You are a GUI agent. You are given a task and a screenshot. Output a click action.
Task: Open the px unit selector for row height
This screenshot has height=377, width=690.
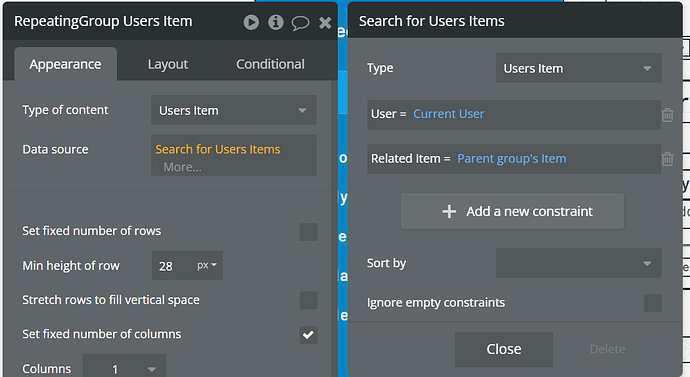click(207, 265)
